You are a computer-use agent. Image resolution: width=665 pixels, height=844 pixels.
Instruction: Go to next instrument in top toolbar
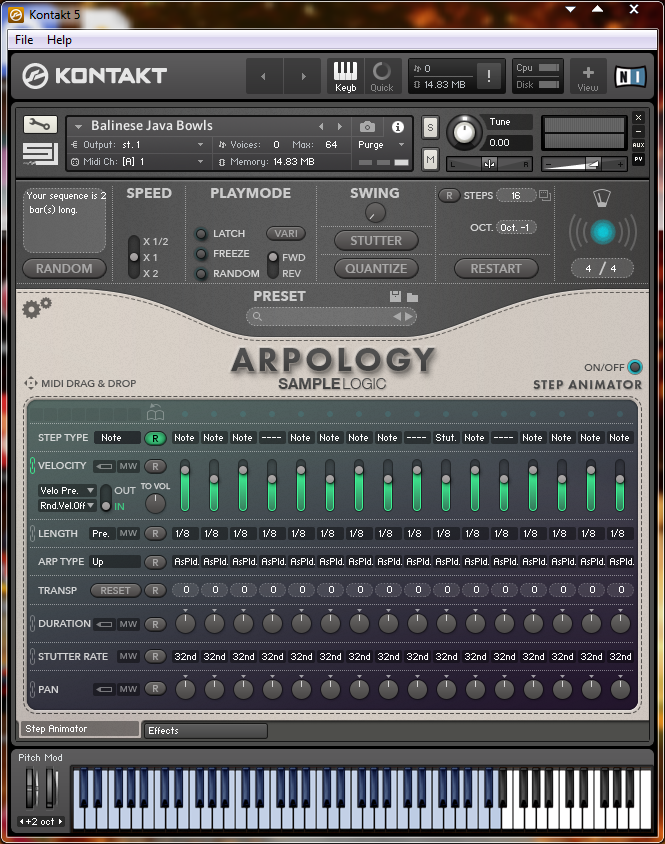(x=303, y=76)
